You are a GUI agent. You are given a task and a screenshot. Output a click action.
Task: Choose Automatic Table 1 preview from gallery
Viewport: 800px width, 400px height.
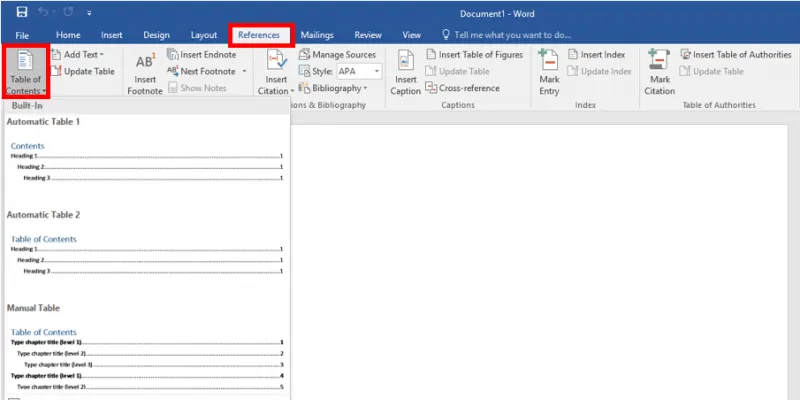[147, 159]
